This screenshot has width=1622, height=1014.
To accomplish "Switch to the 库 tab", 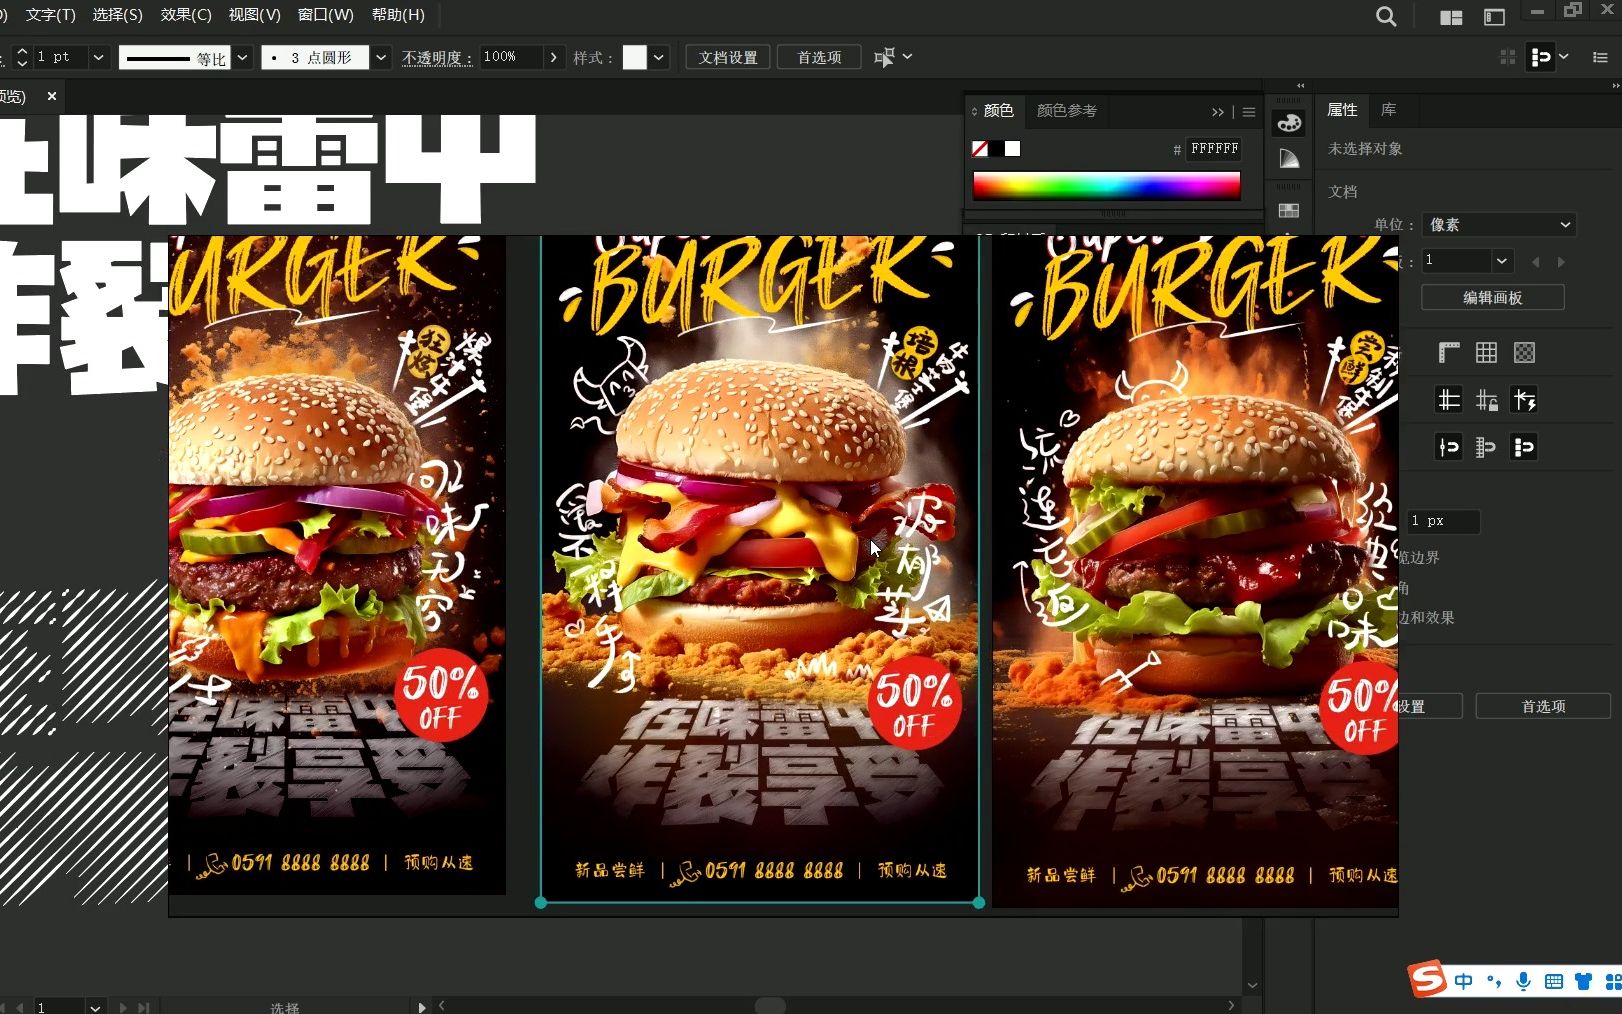I will pyautogui.click(x=1388, y=110).
